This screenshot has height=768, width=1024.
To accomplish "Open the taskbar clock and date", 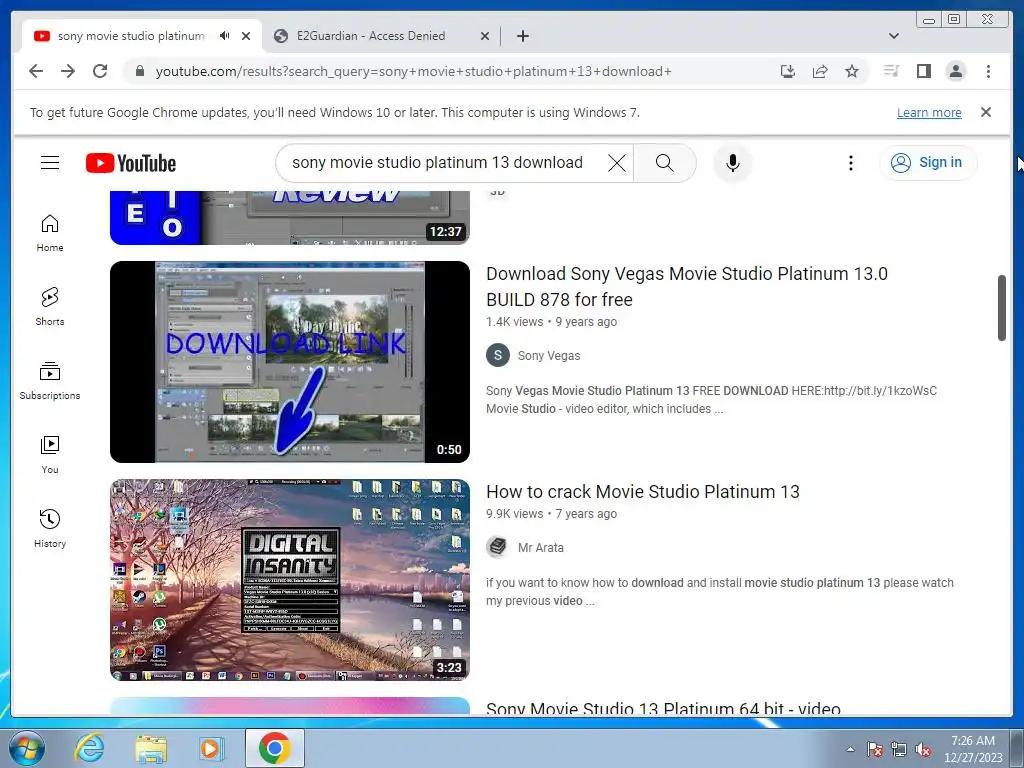I will coord(973,749).
